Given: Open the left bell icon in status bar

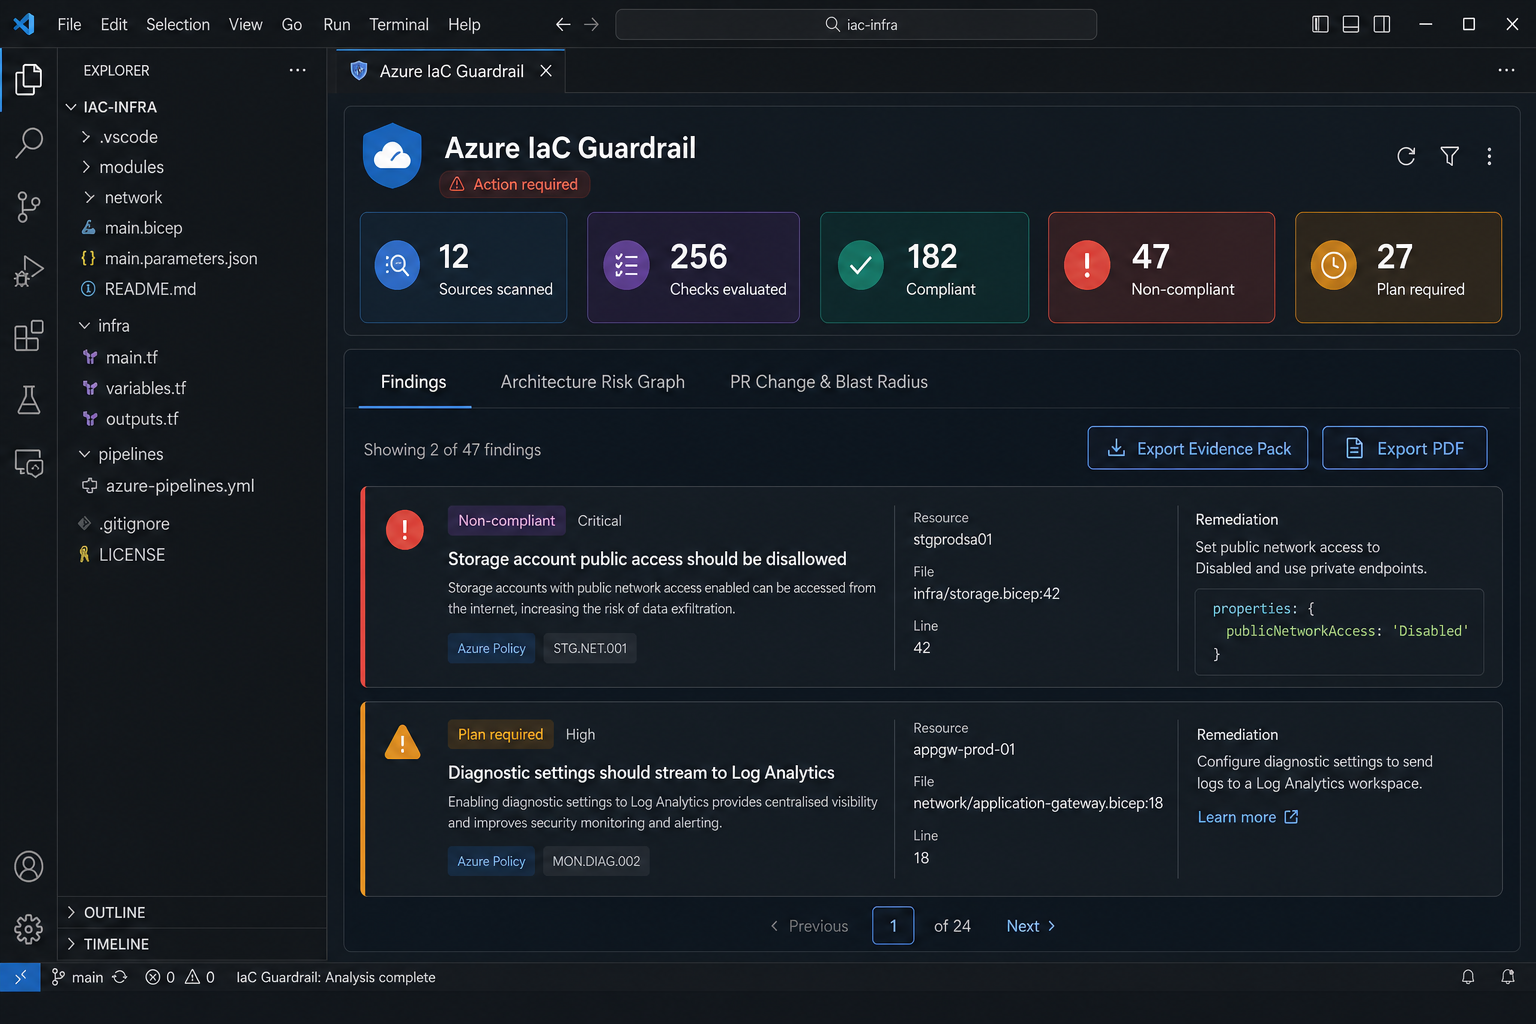Looking at the screenshot, I should (1468, 977).
